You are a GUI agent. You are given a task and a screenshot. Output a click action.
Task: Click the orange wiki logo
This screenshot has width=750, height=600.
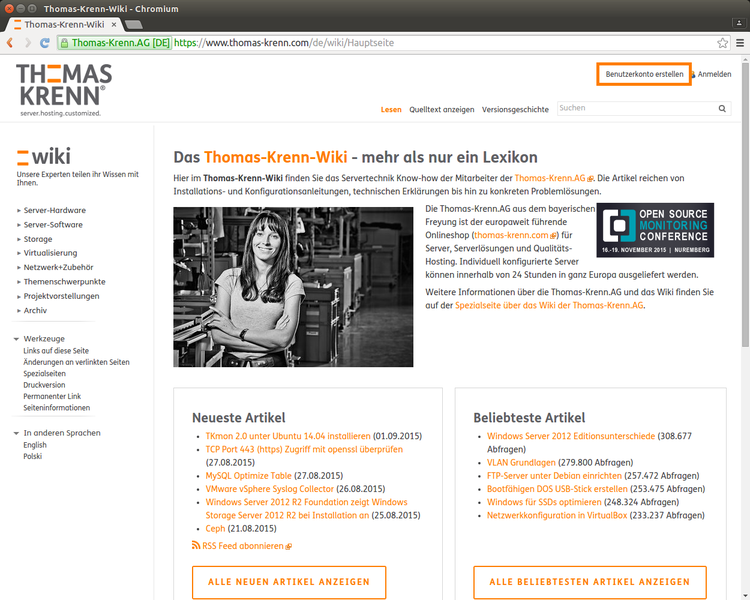[x=44, y=156]
